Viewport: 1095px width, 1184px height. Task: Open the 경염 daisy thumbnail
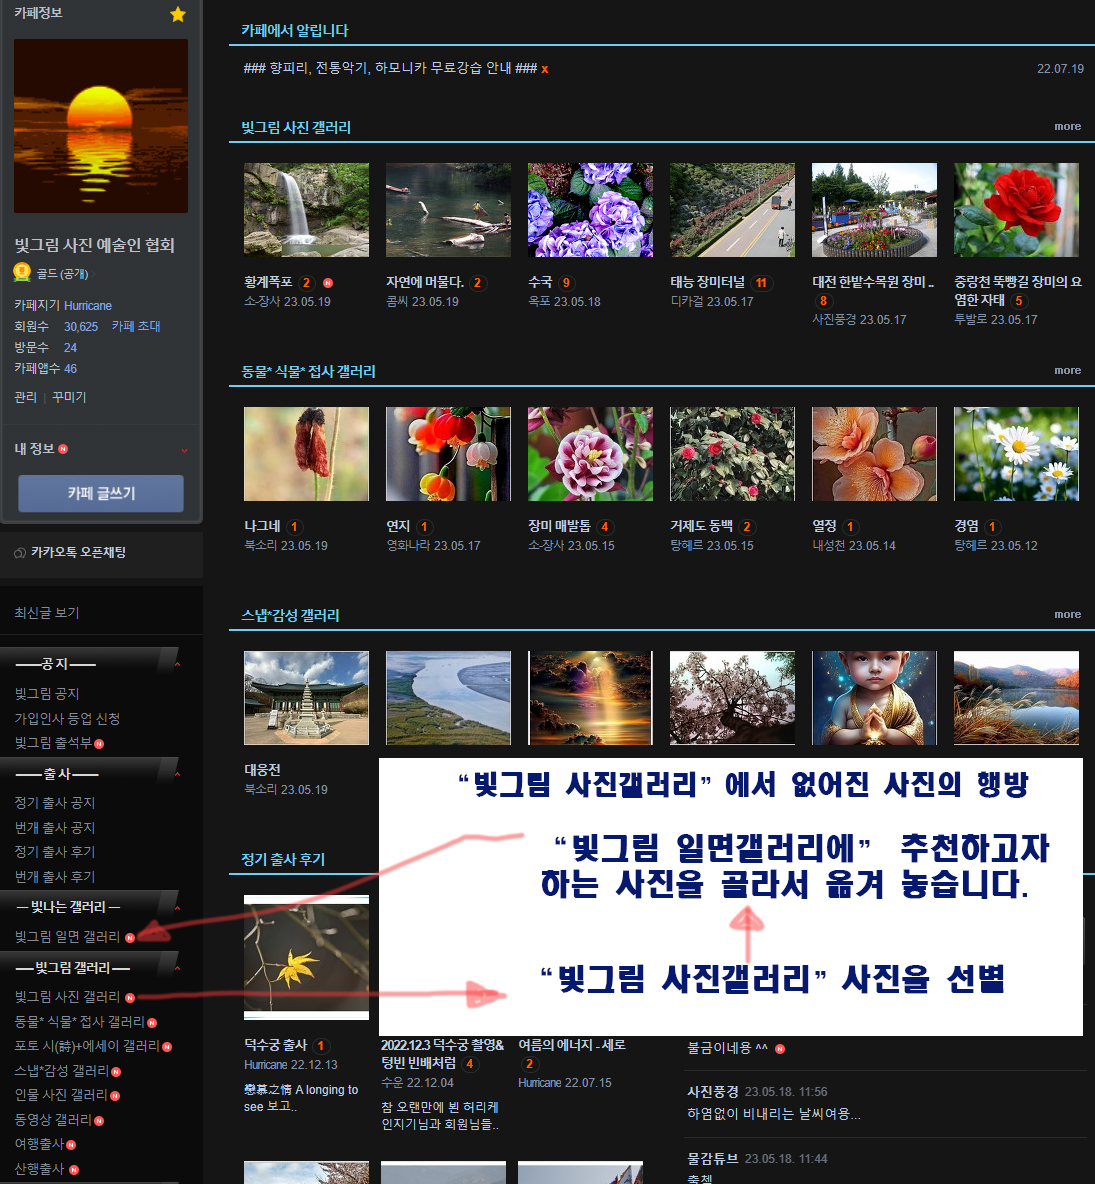1016,454
